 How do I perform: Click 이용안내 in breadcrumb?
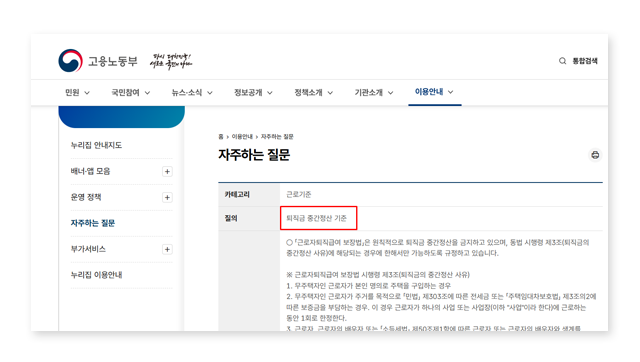(242, 137)
